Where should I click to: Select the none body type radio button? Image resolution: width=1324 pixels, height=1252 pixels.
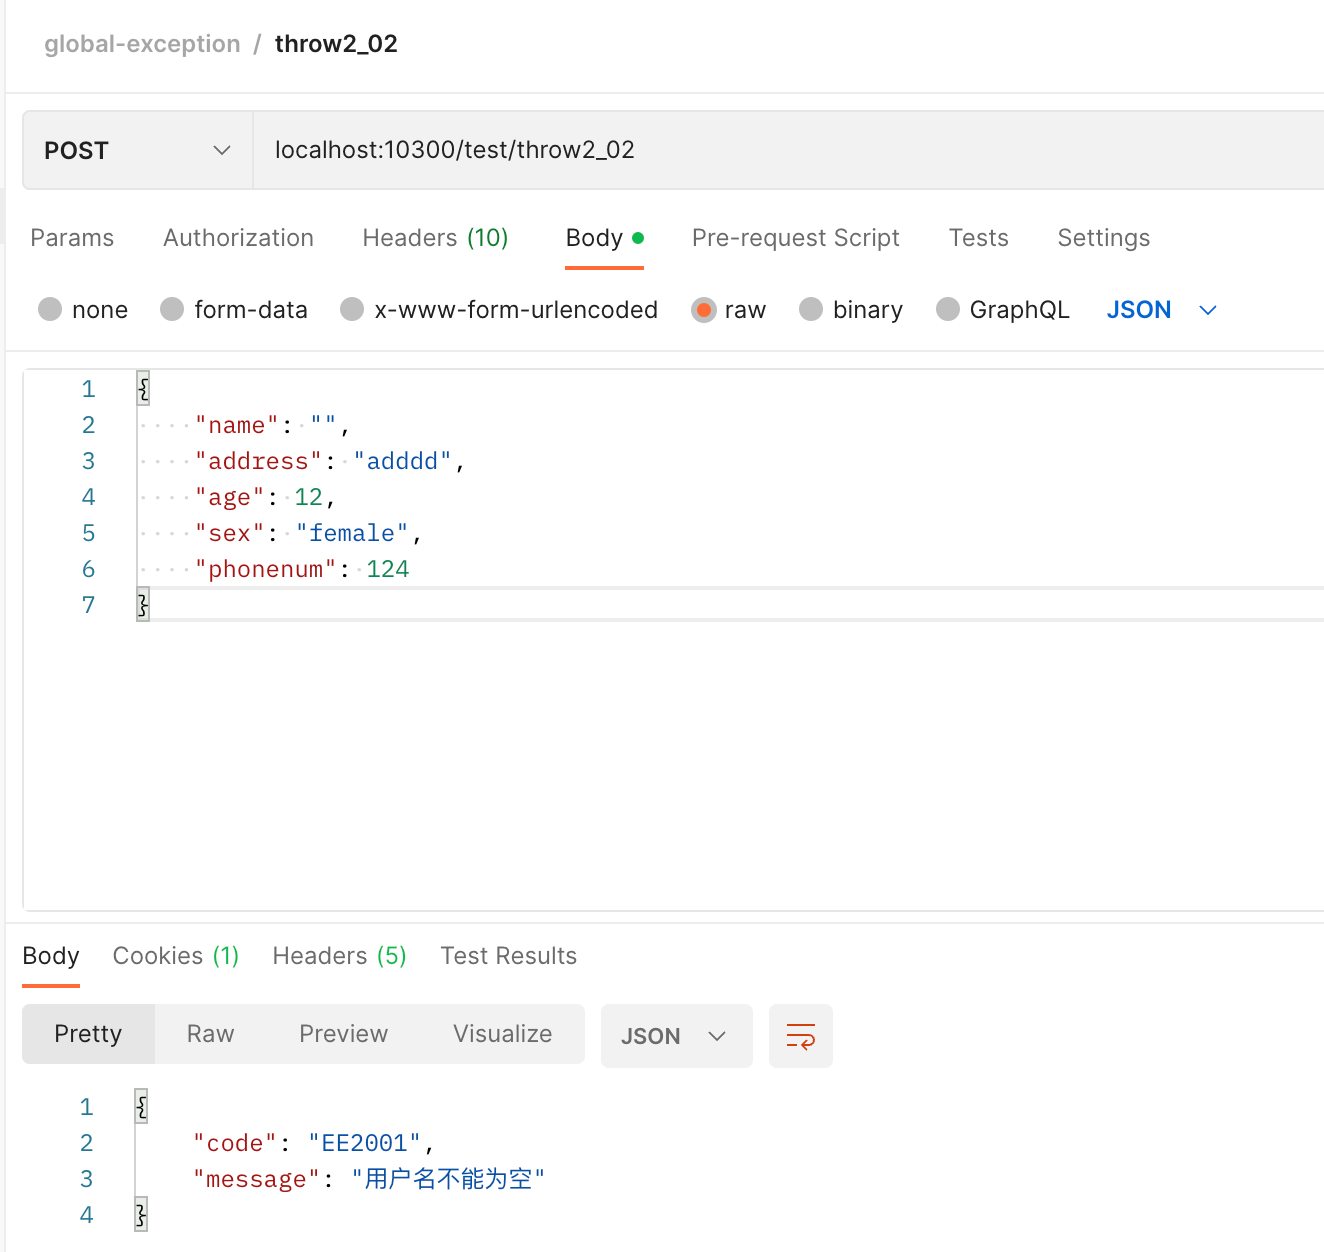click(51, 310)
